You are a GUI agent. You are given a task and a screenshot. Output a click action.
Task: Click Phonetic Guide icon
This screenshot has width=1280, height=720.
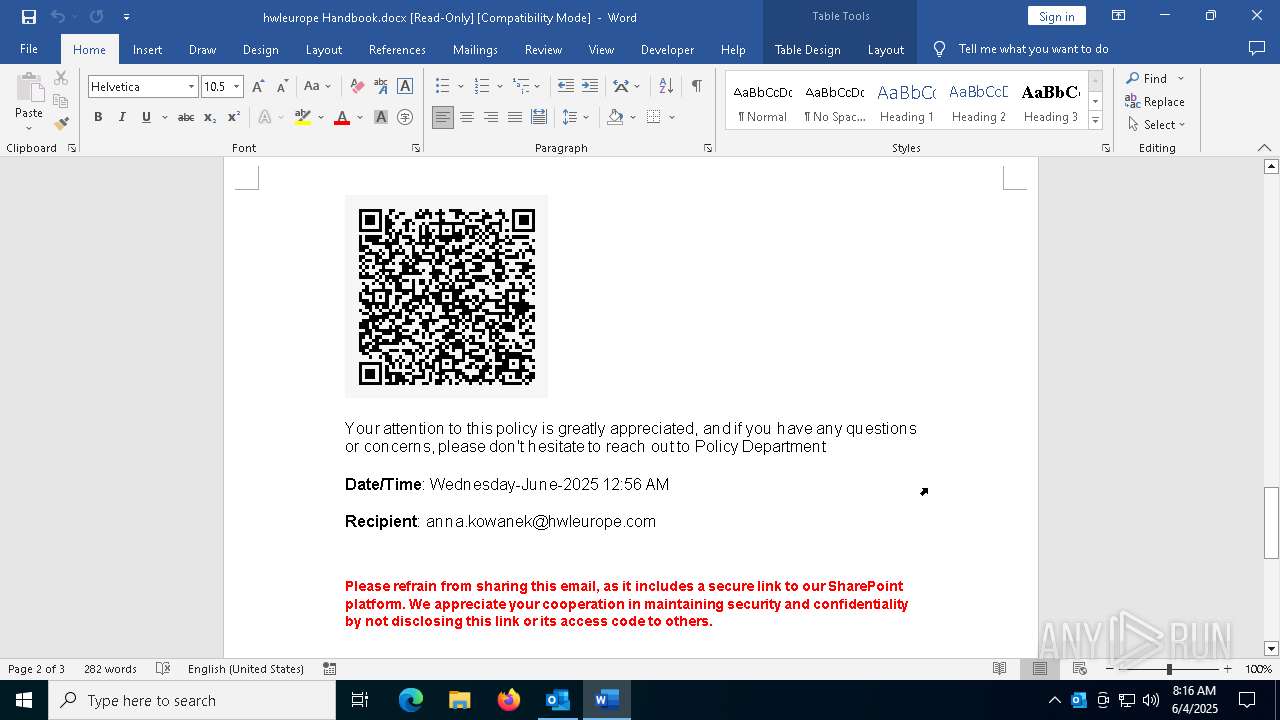[x=381, y=86]
